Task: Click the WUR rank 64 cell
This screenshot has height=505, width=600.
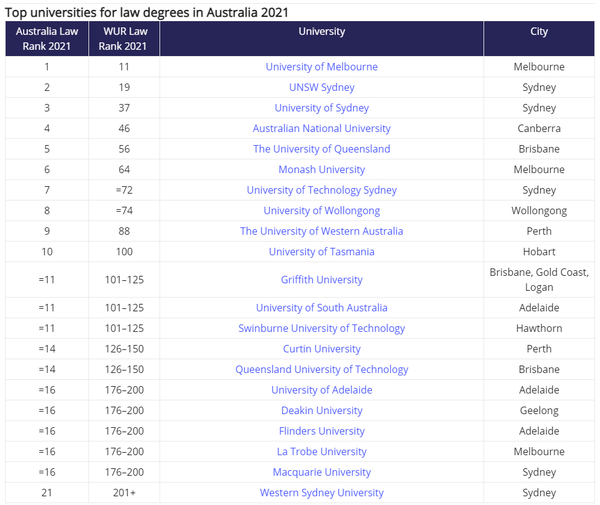Action: (x=124, y=169)
